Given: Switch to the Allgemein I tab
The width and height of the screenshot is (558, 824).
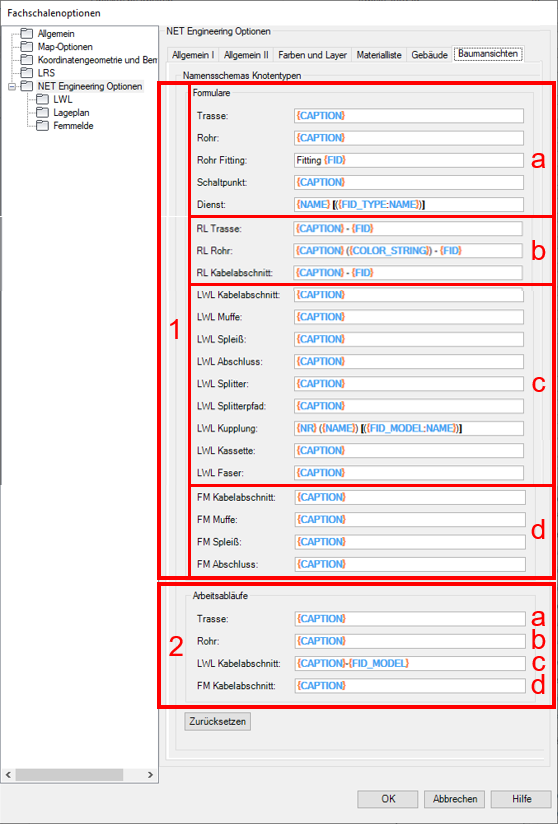Looking at the screenshot, I should click(x=193, y=55).
